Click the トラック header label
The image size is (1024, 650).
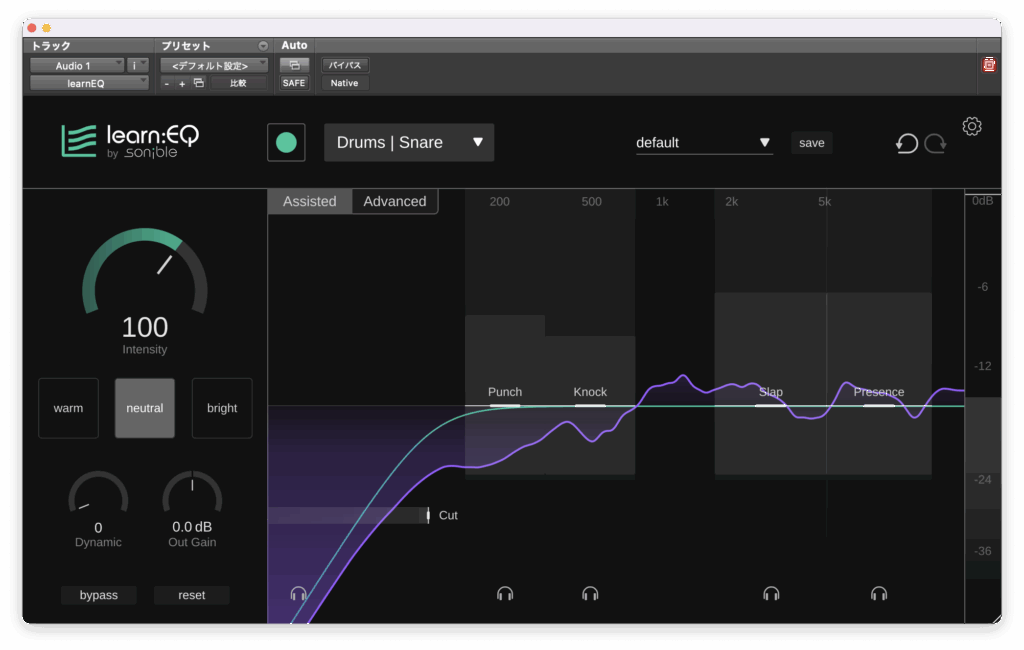click(51, 46)
